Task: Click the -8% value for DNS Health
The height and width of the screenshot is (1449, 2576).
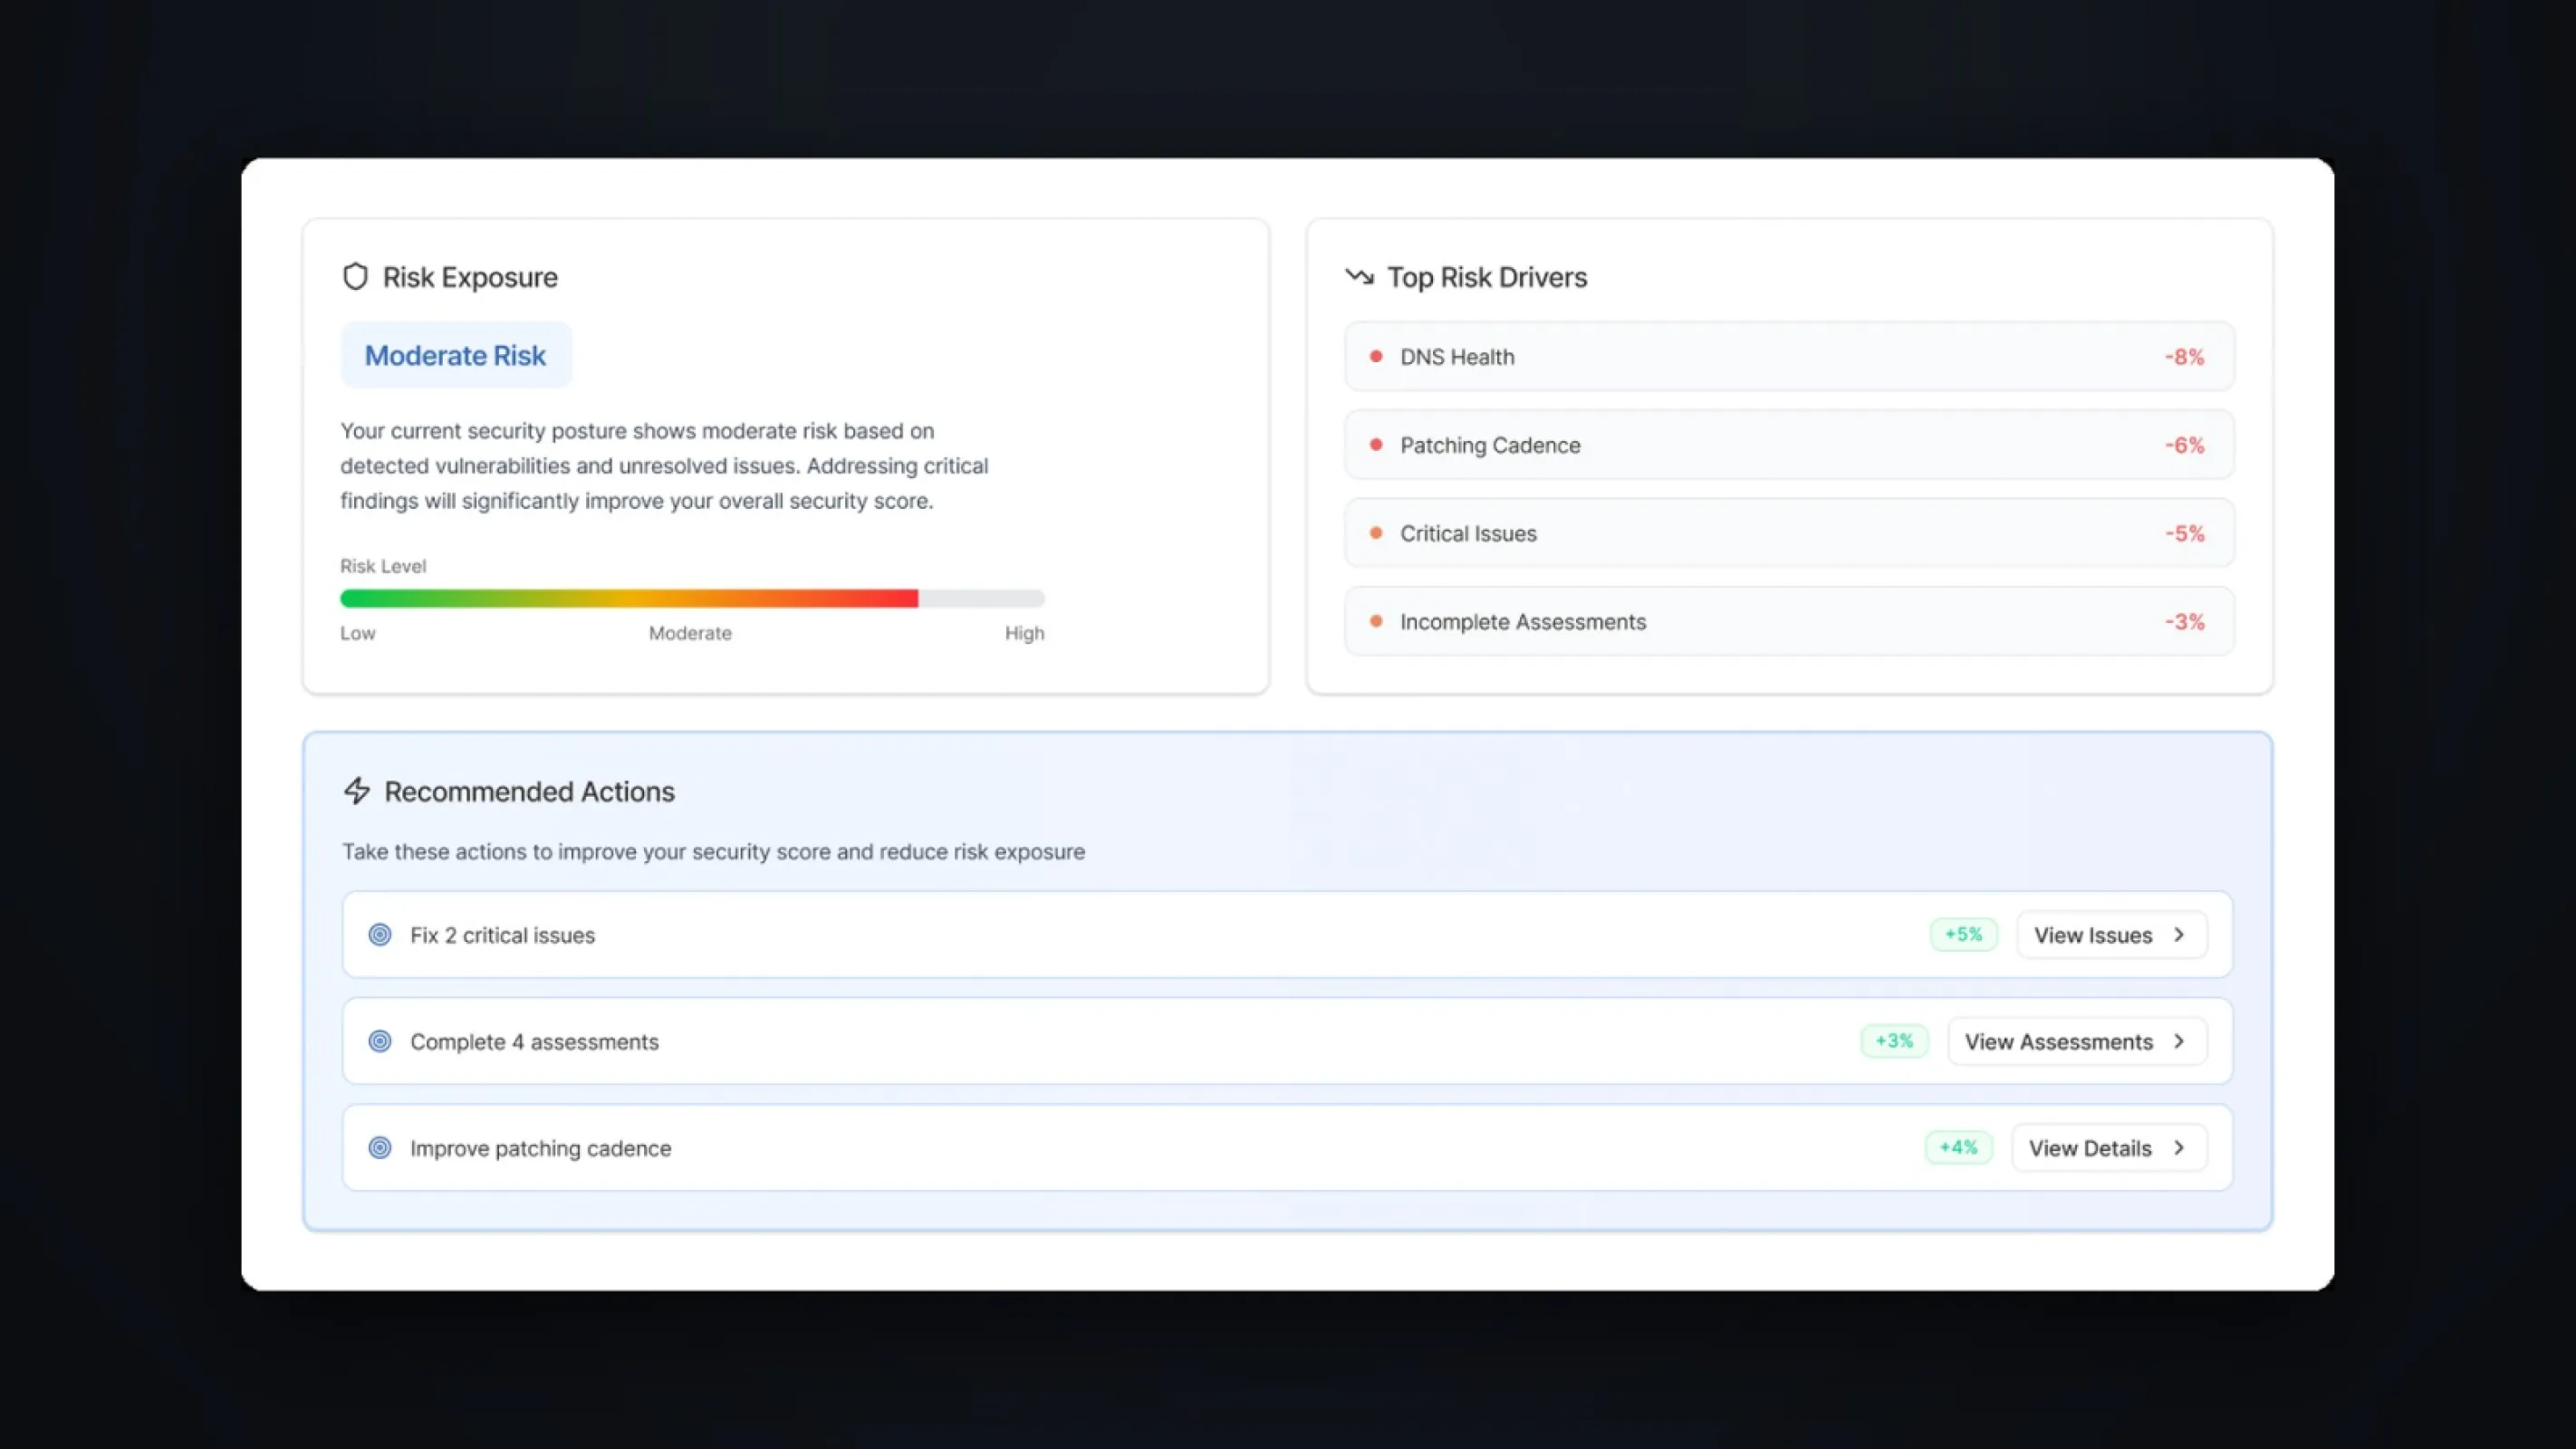Action: 2184,357
